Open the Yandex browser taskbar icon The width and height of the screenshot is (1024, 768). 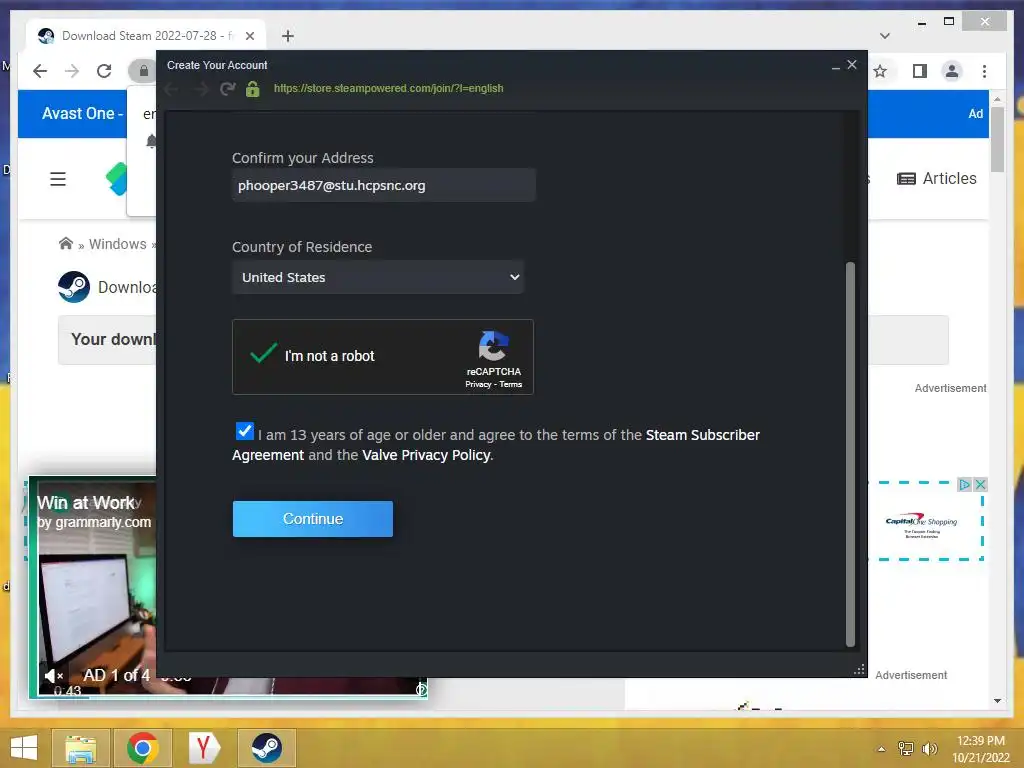204,748
